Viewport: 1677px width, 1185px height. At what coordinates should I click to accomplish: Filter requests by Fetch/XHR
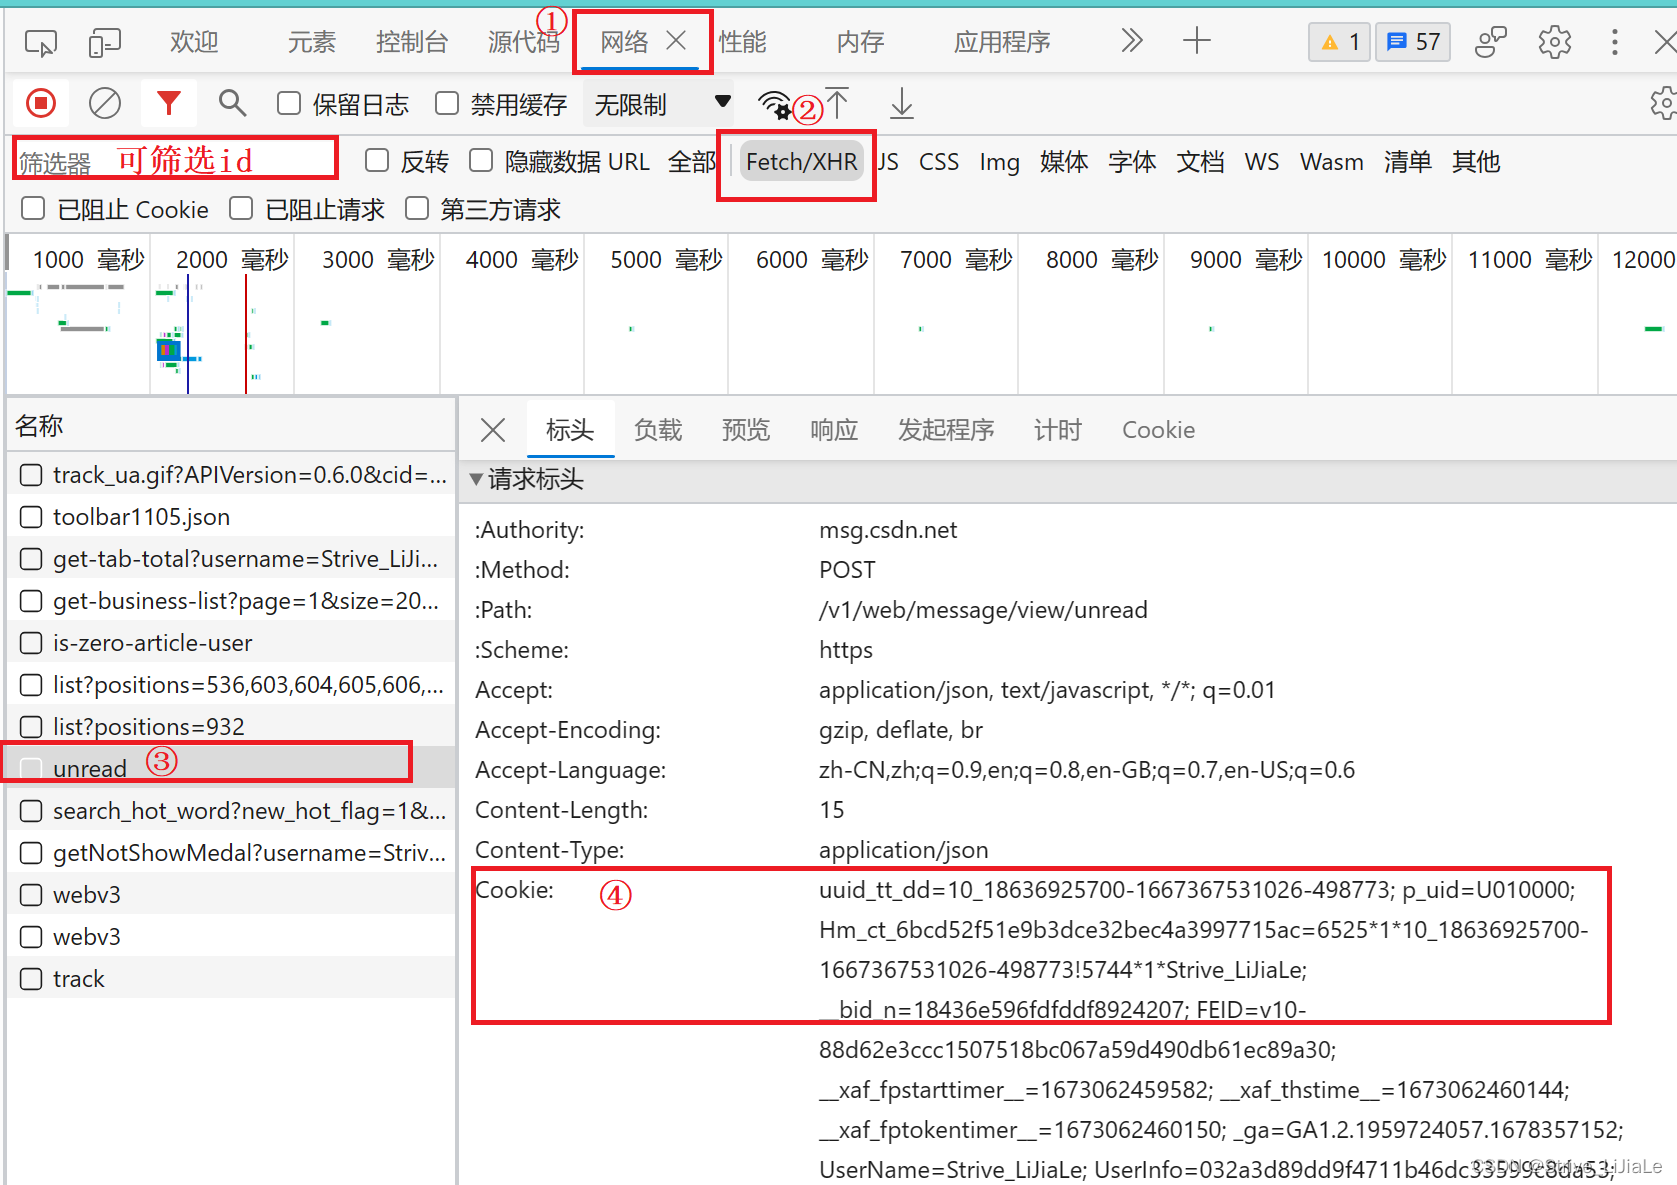(802, 162)
